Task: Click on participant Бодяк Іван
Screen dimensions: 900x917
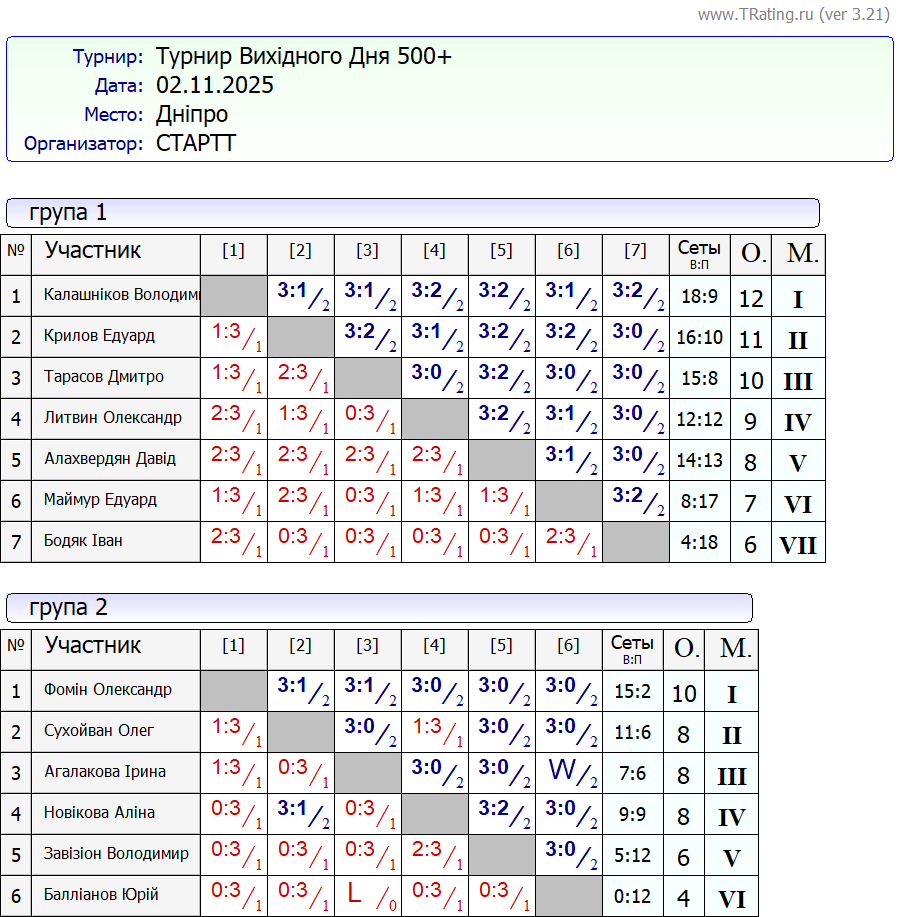Action: [83, 541]
